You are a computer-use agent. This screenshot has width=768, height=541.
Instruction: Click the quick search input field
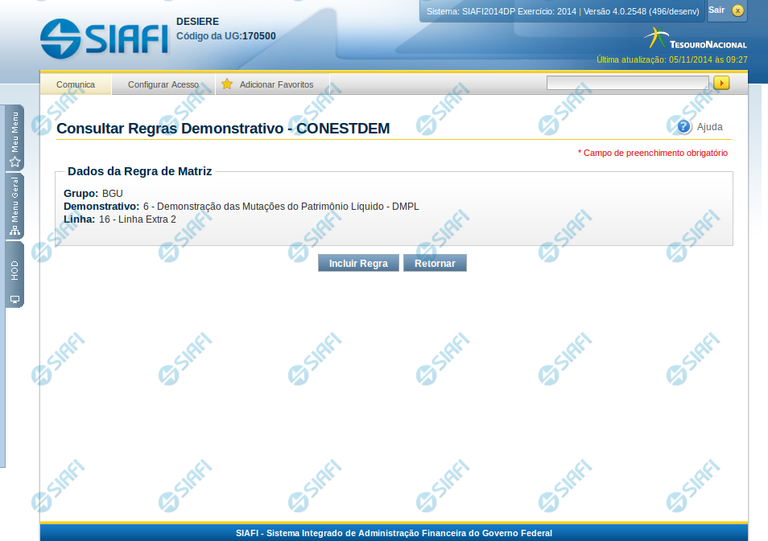[x=627, y=83]
